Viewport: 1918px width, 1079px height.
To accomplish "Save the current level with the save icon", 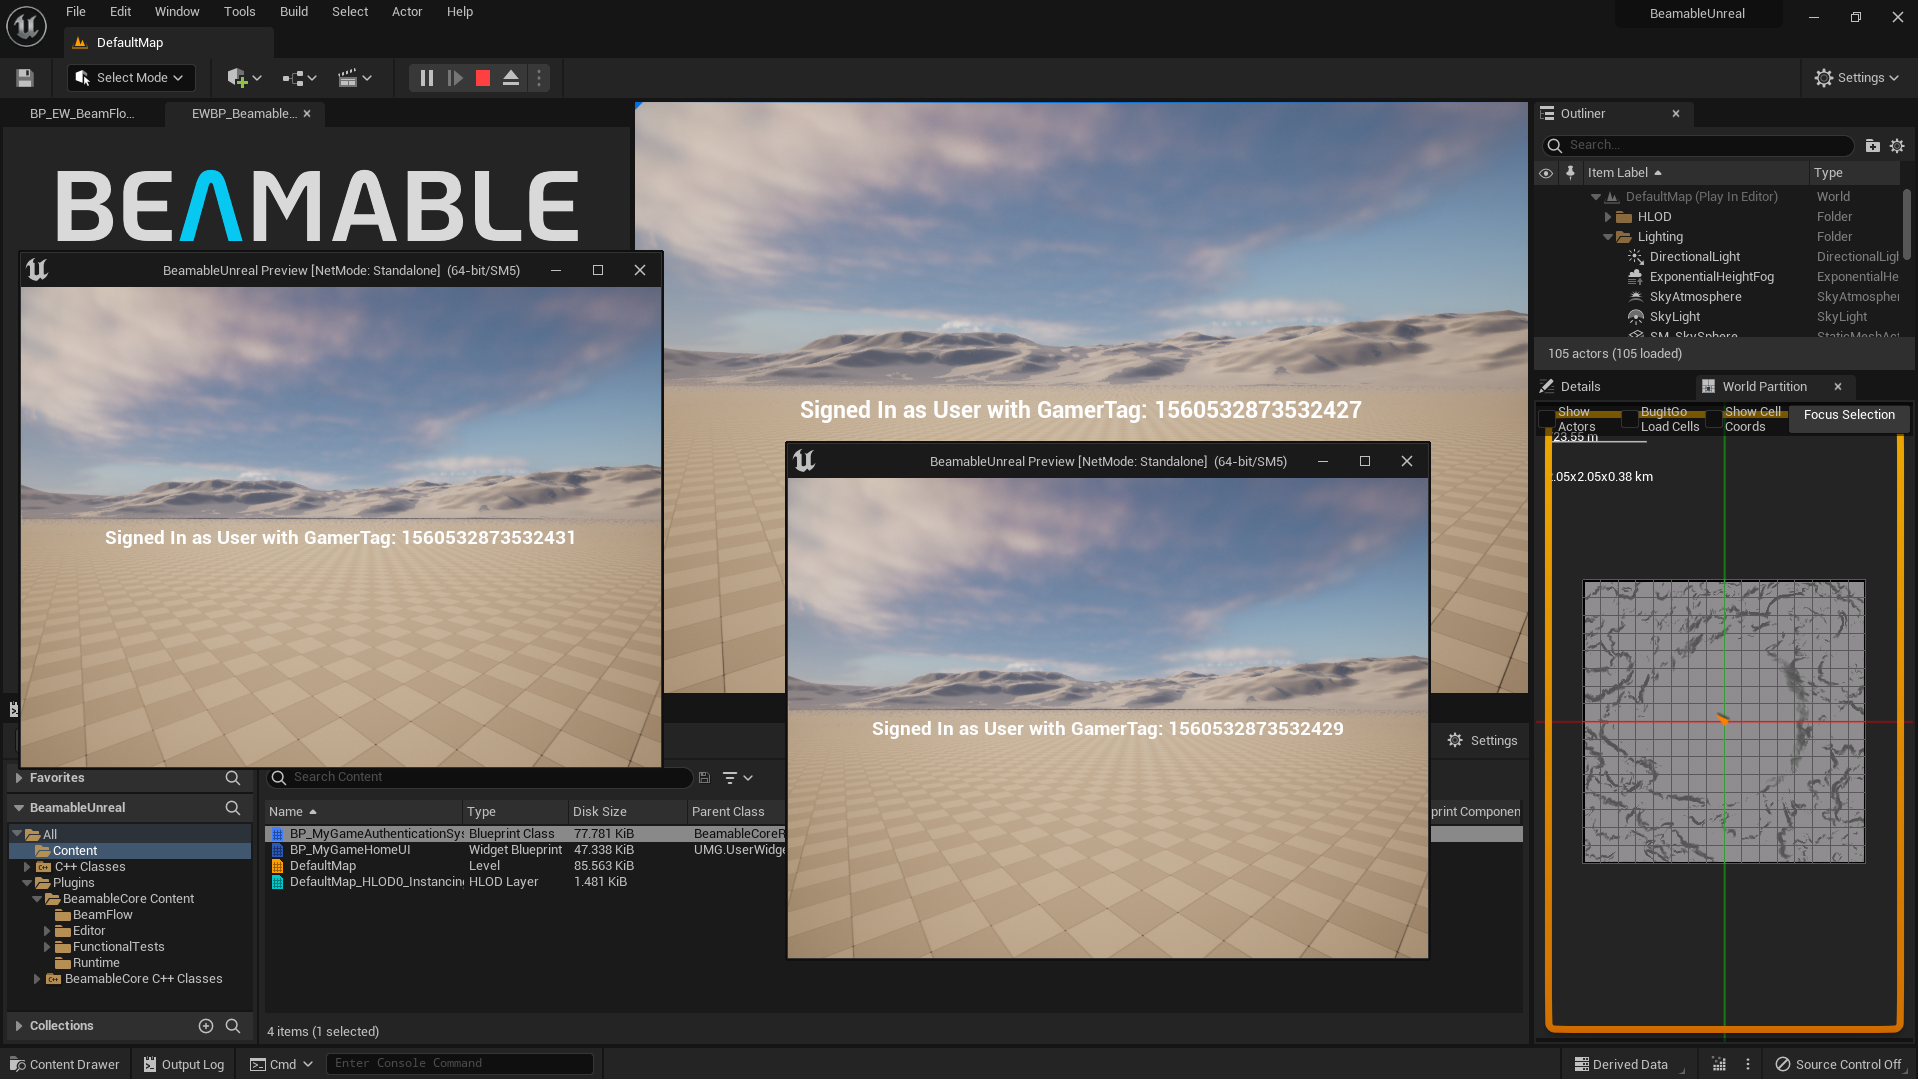I will pyautogui.click(x=23, y=77).
